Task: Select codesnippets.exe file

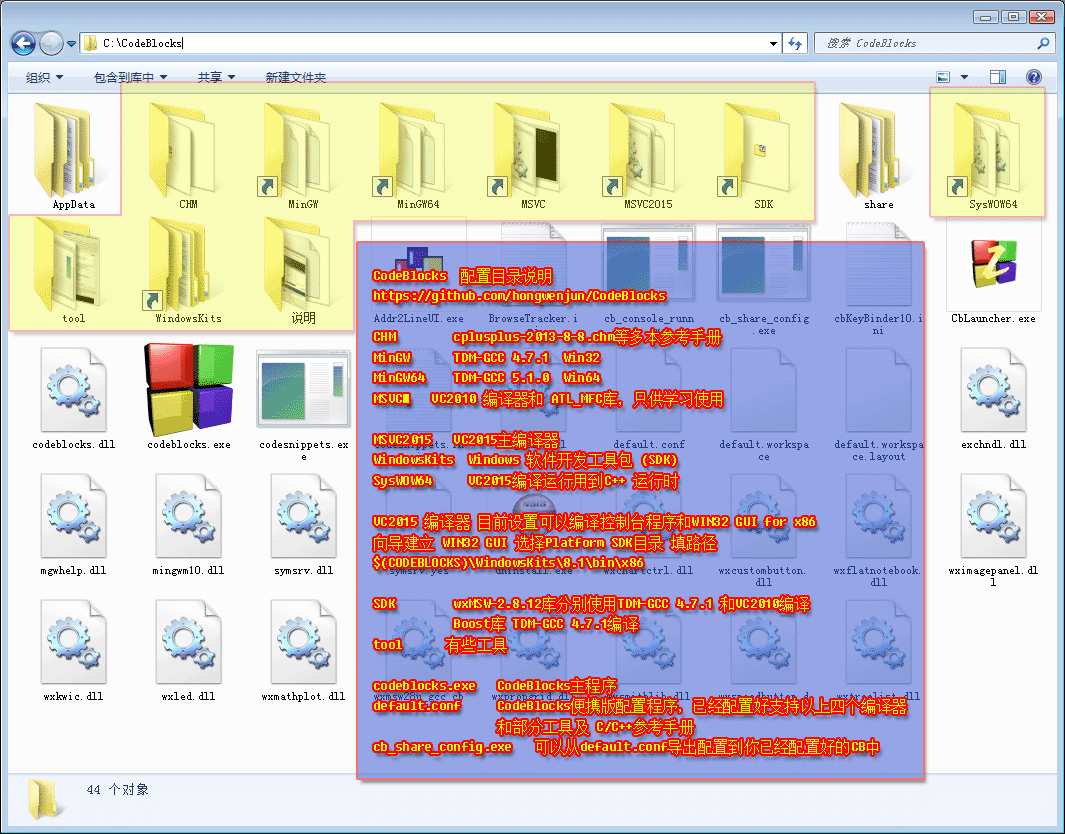Action: [x=304, y=404]
